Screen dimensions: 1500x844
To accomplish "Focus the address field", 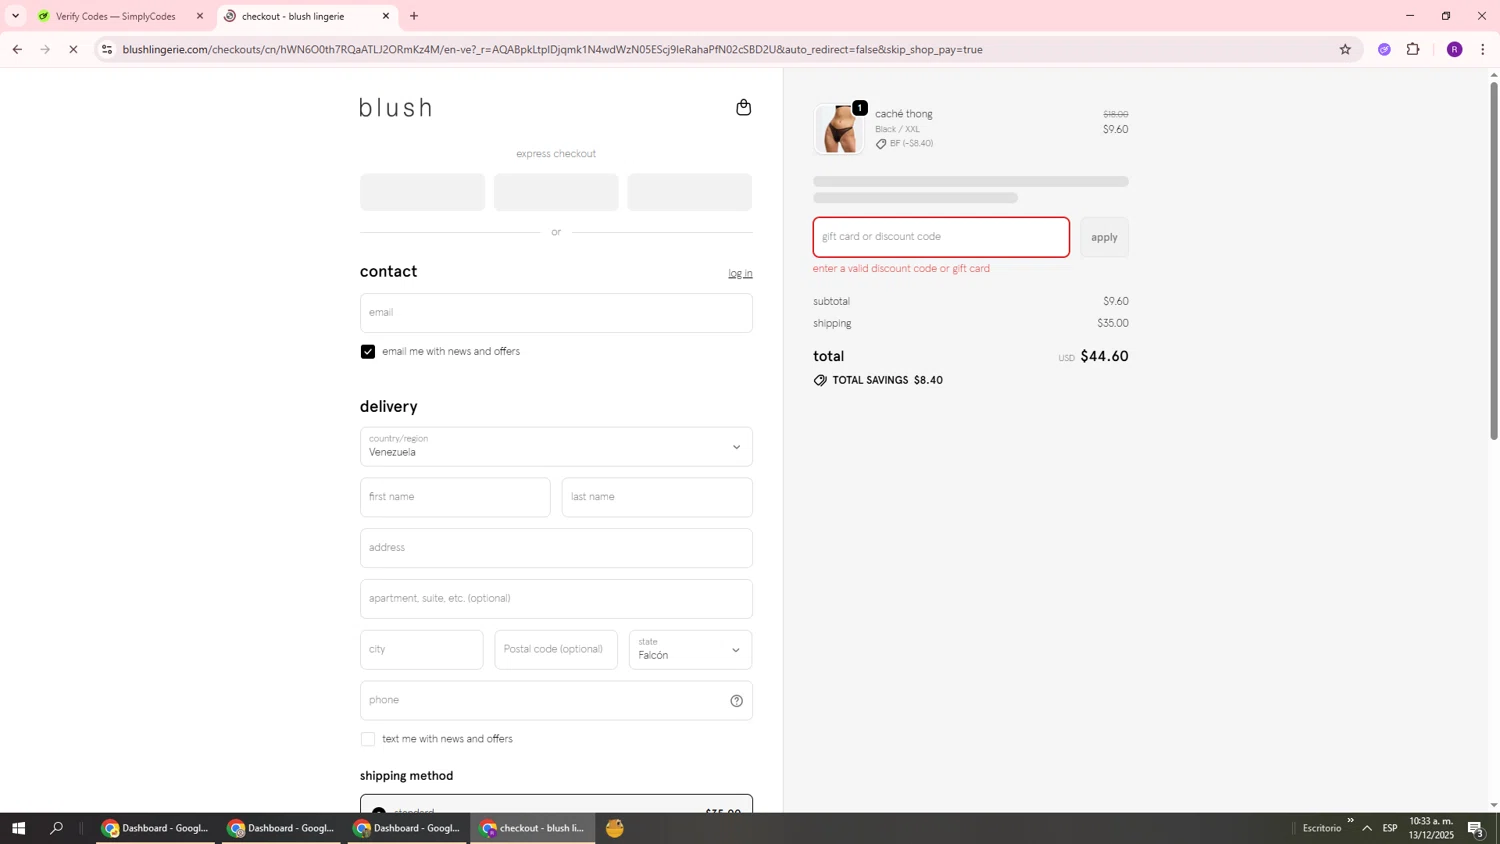I will tap(556, 548).
